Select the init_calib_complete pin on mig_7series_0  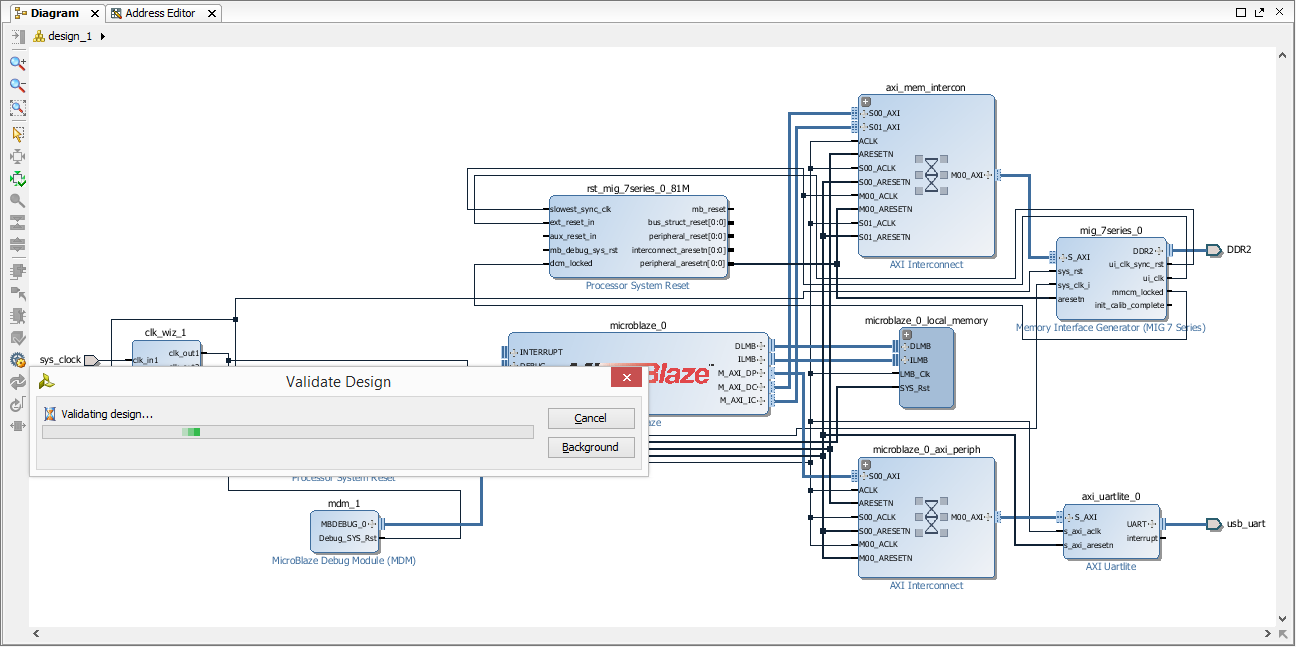pos(1129,306)
